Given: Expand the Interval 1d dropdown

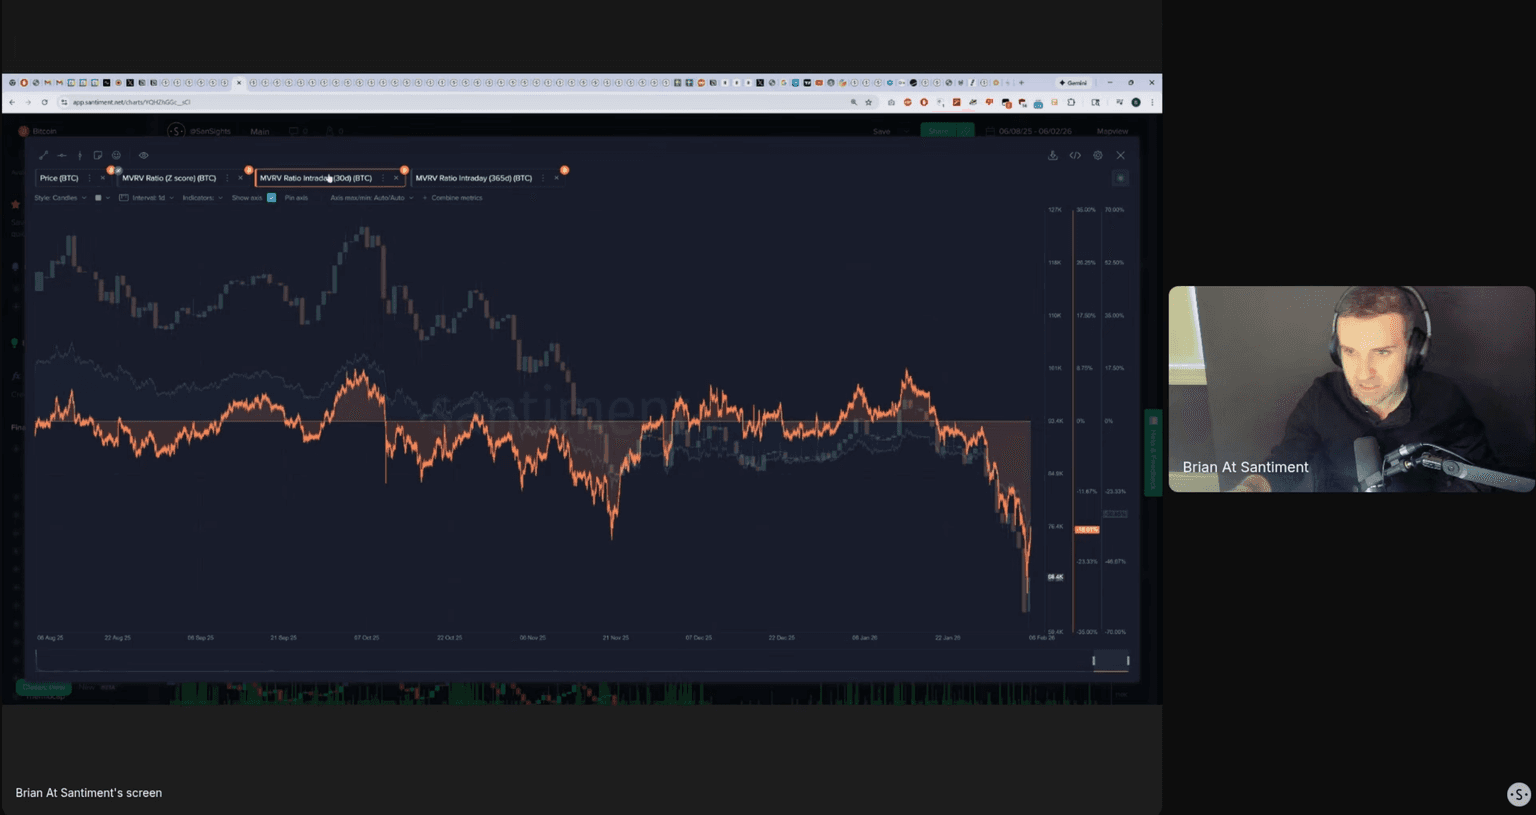Looking at the screenshot, I should click(152, 198).
